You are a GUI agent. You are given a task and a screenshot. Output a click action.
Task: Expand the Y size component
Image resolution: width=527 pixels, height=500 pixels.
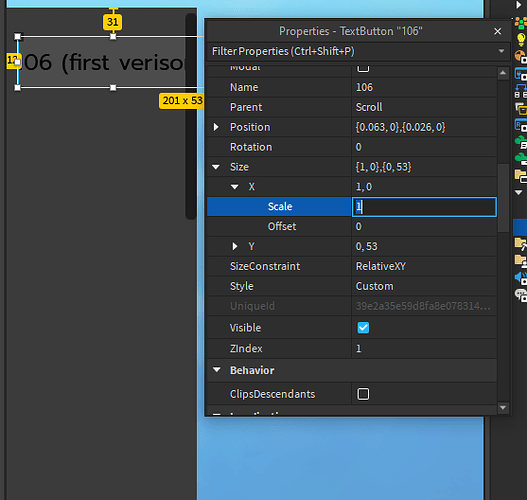[235, 246]
